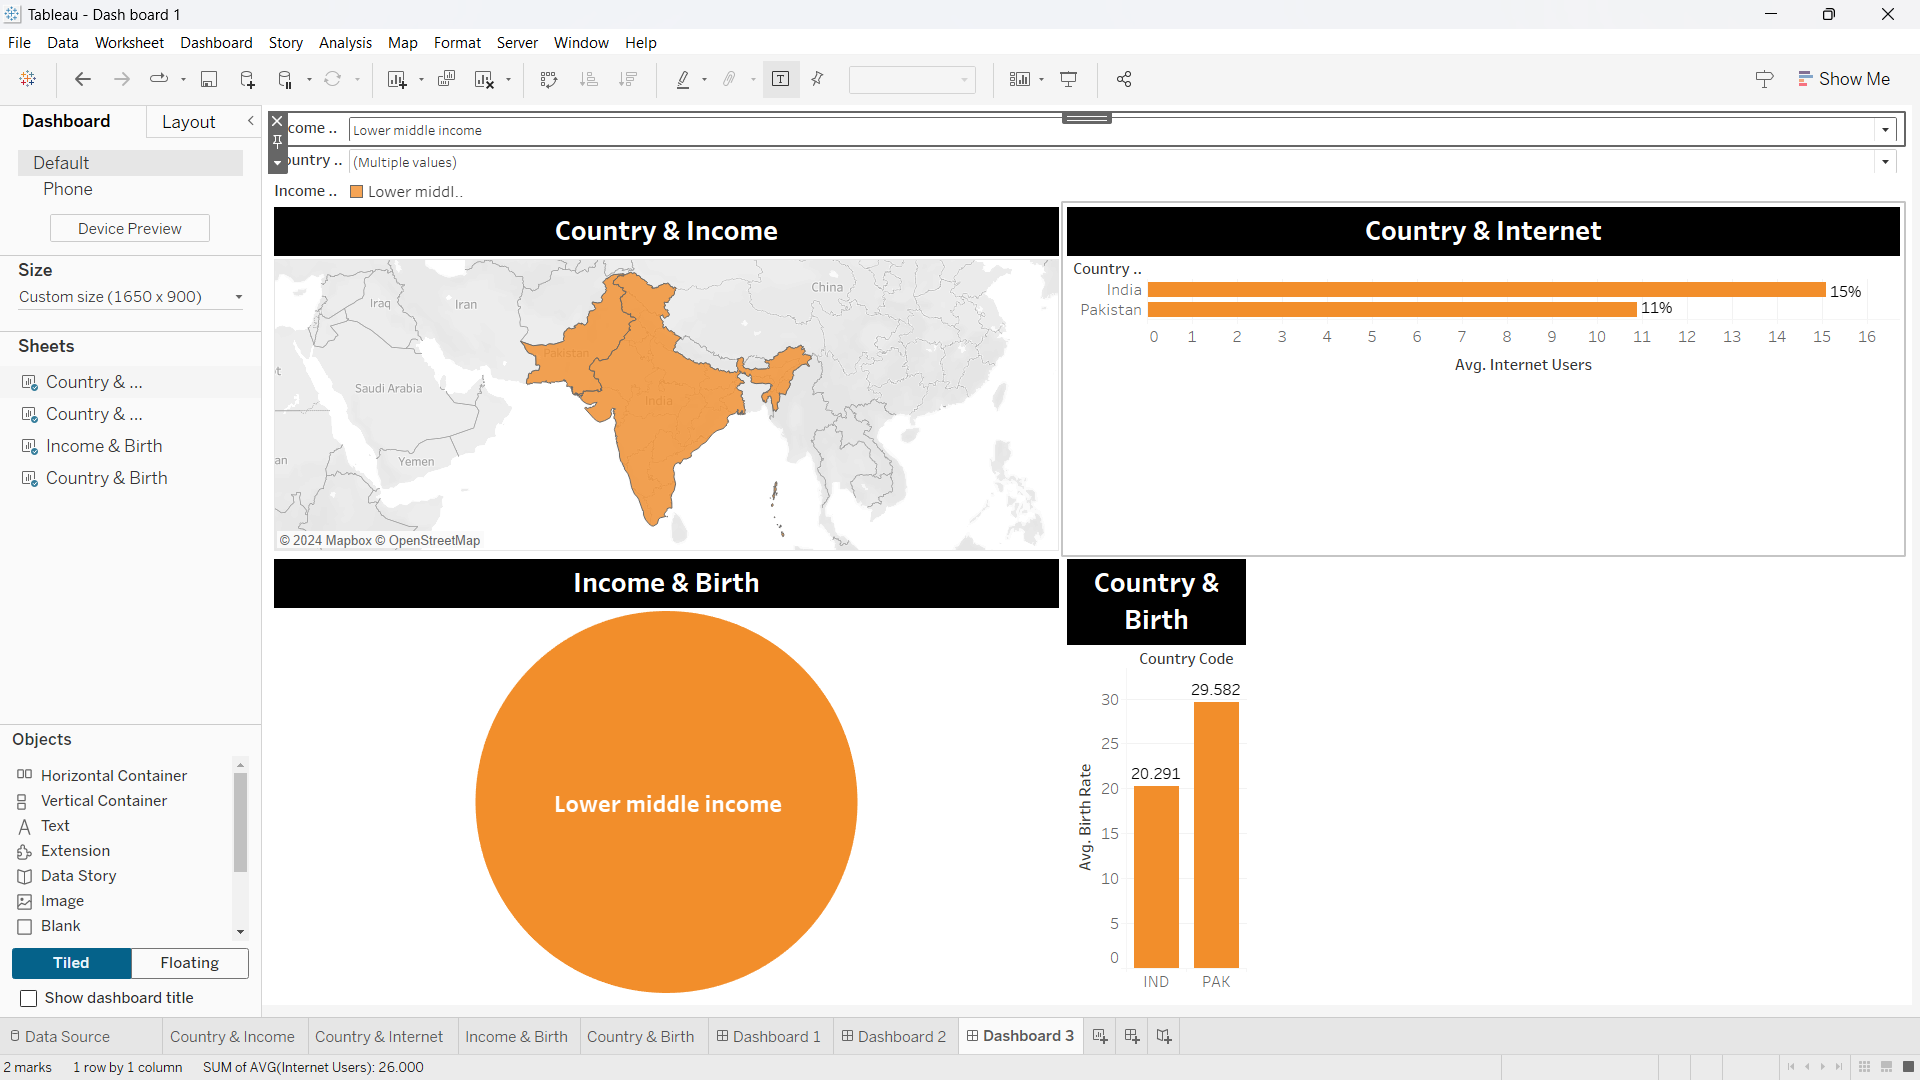Screen dimensions: 1920x1080
Task: Remove the filter container with X icon
Action: click(278, 121)
